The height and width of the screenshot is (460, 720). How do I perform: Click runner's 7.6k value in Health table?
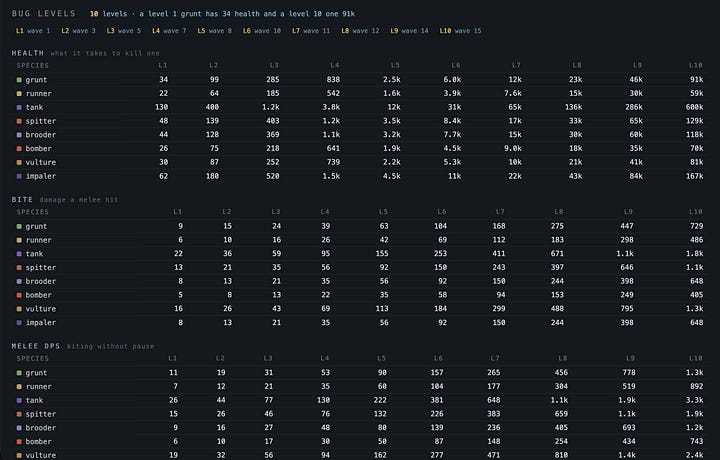[512, 94]
